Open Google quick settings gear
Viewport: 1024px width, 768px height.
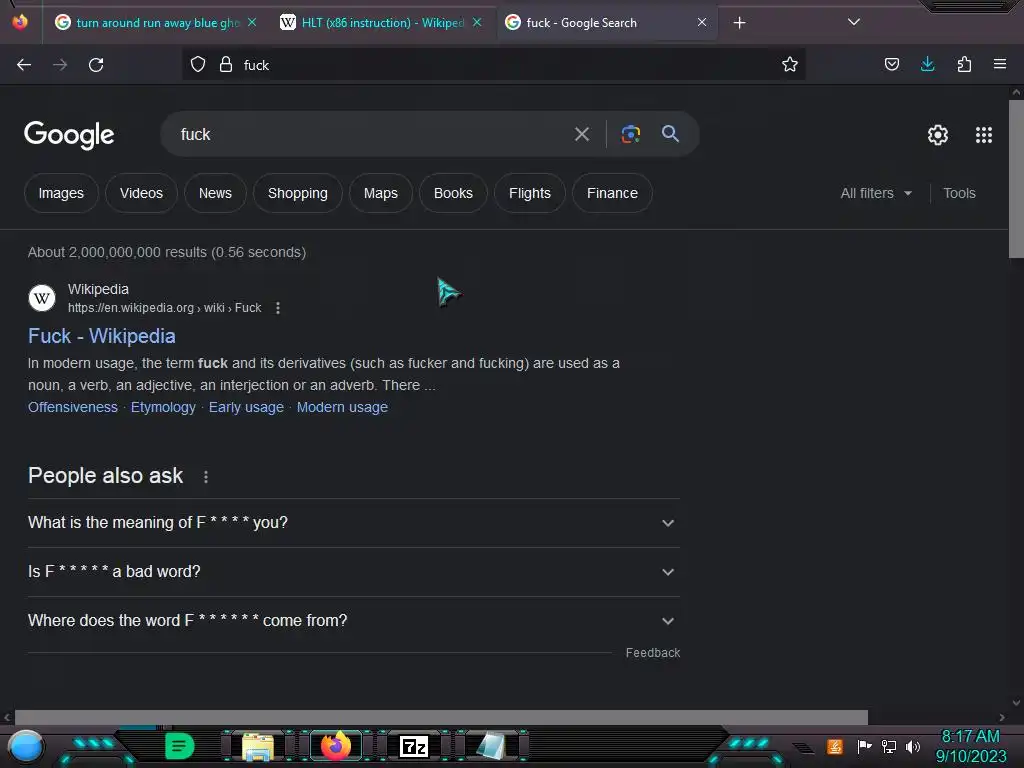[938, 135]
